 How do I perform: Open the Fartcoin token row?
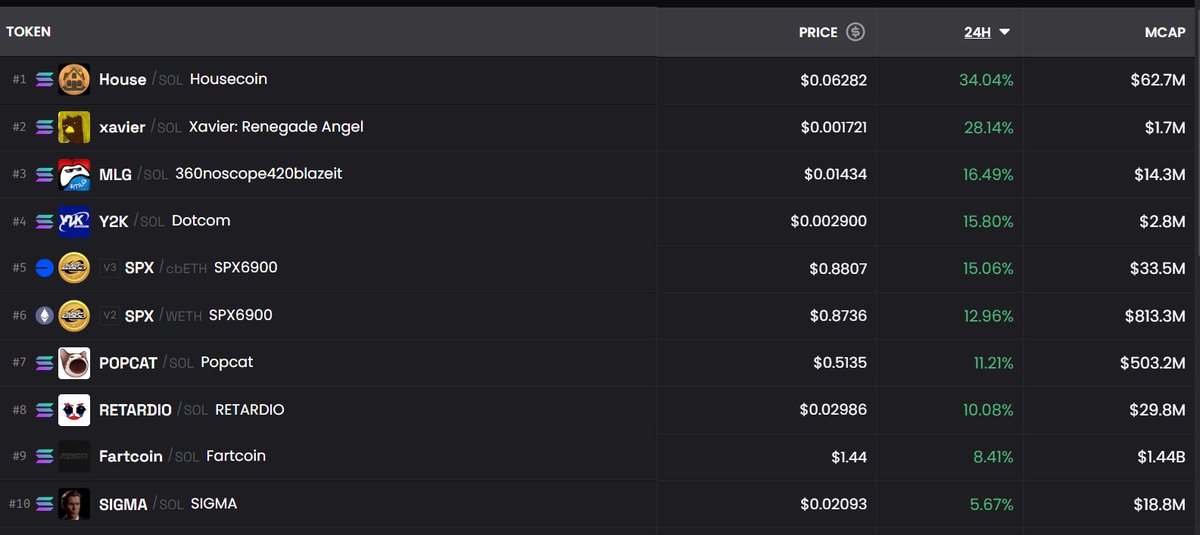pyautogui.click(x=600, y=457)
